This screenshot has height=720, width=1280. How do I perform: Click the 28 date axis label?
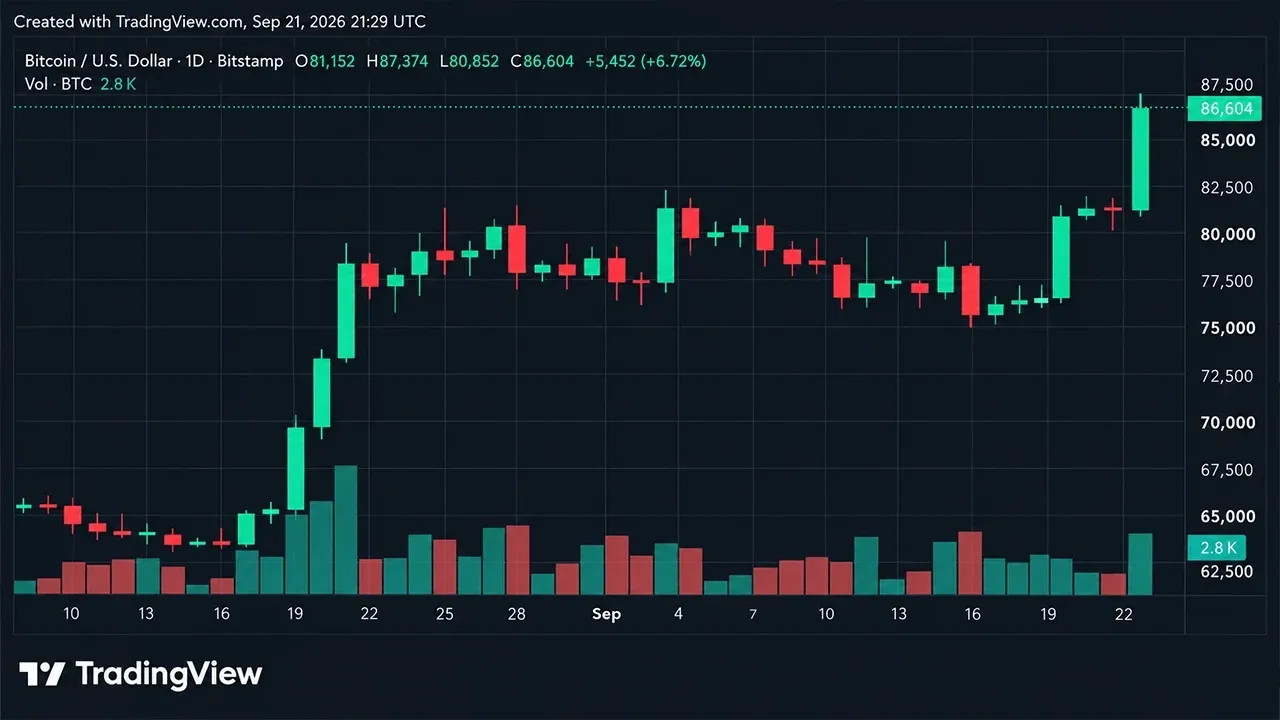[x=517, y=614]
